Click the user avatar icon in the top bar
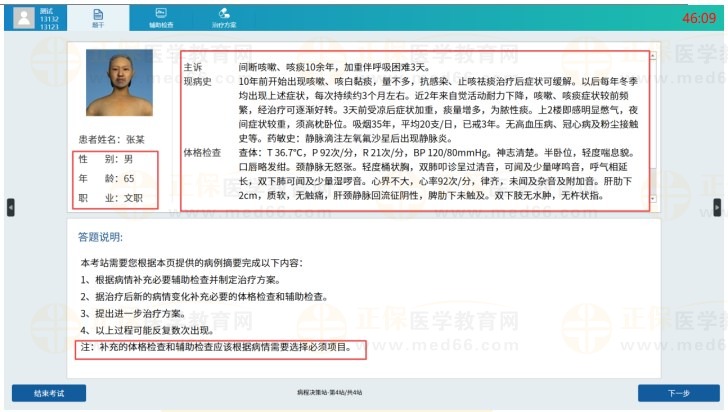Image resolution: width=728 pixels, height=412 pixels. pos(22,17)
